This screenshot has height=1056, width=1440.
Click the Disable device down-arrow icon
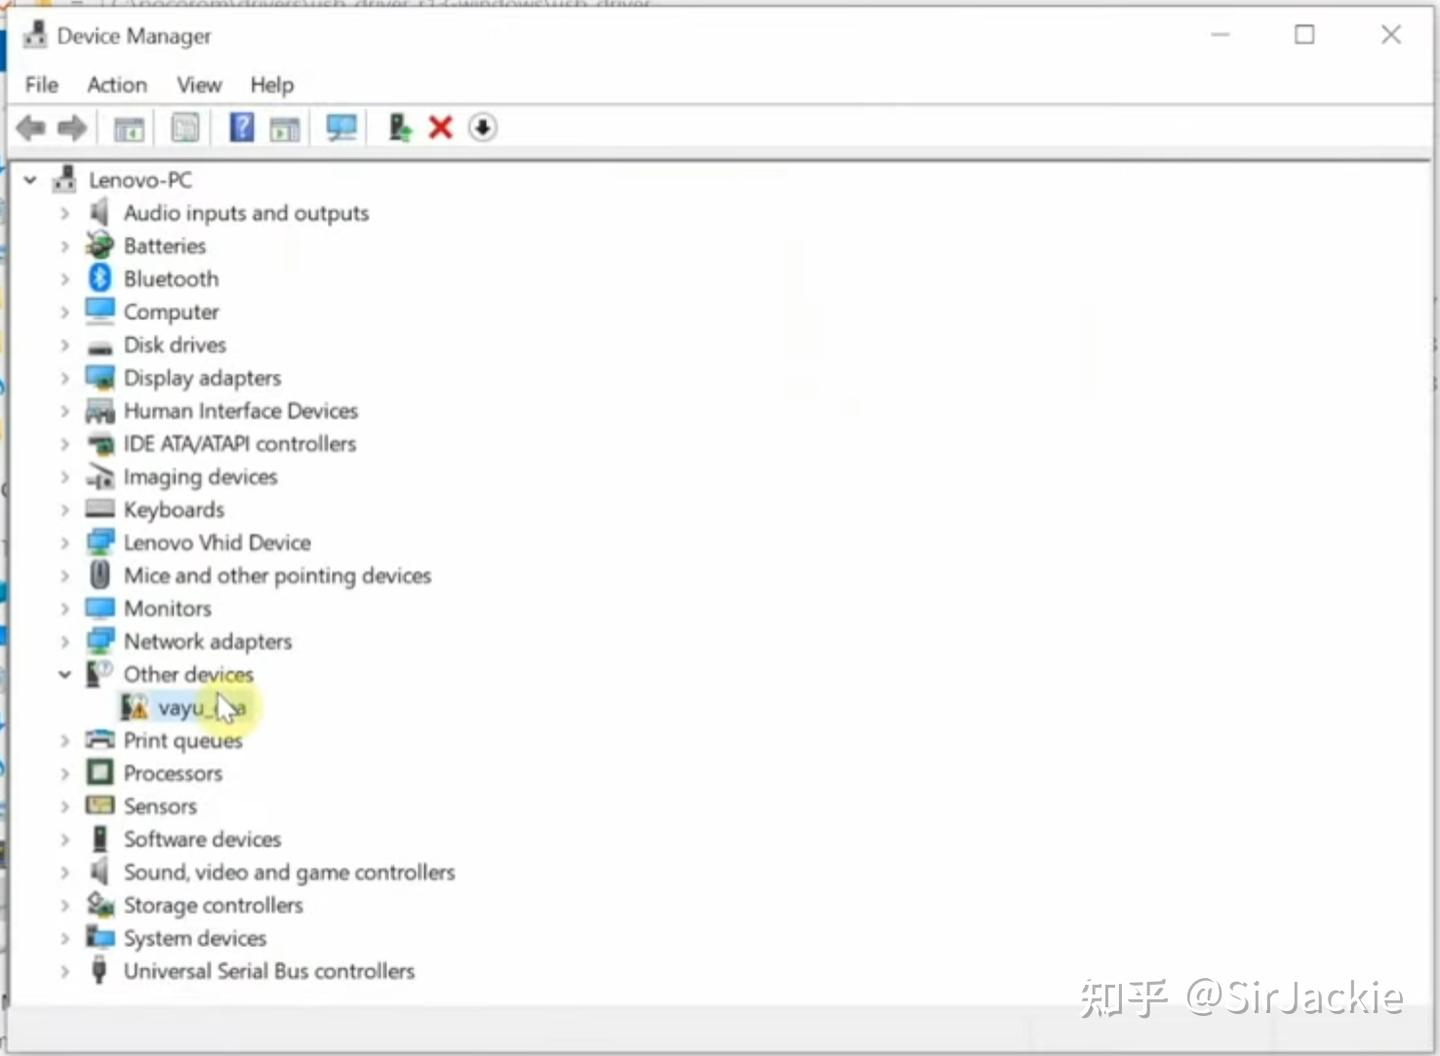pos(482,127)
